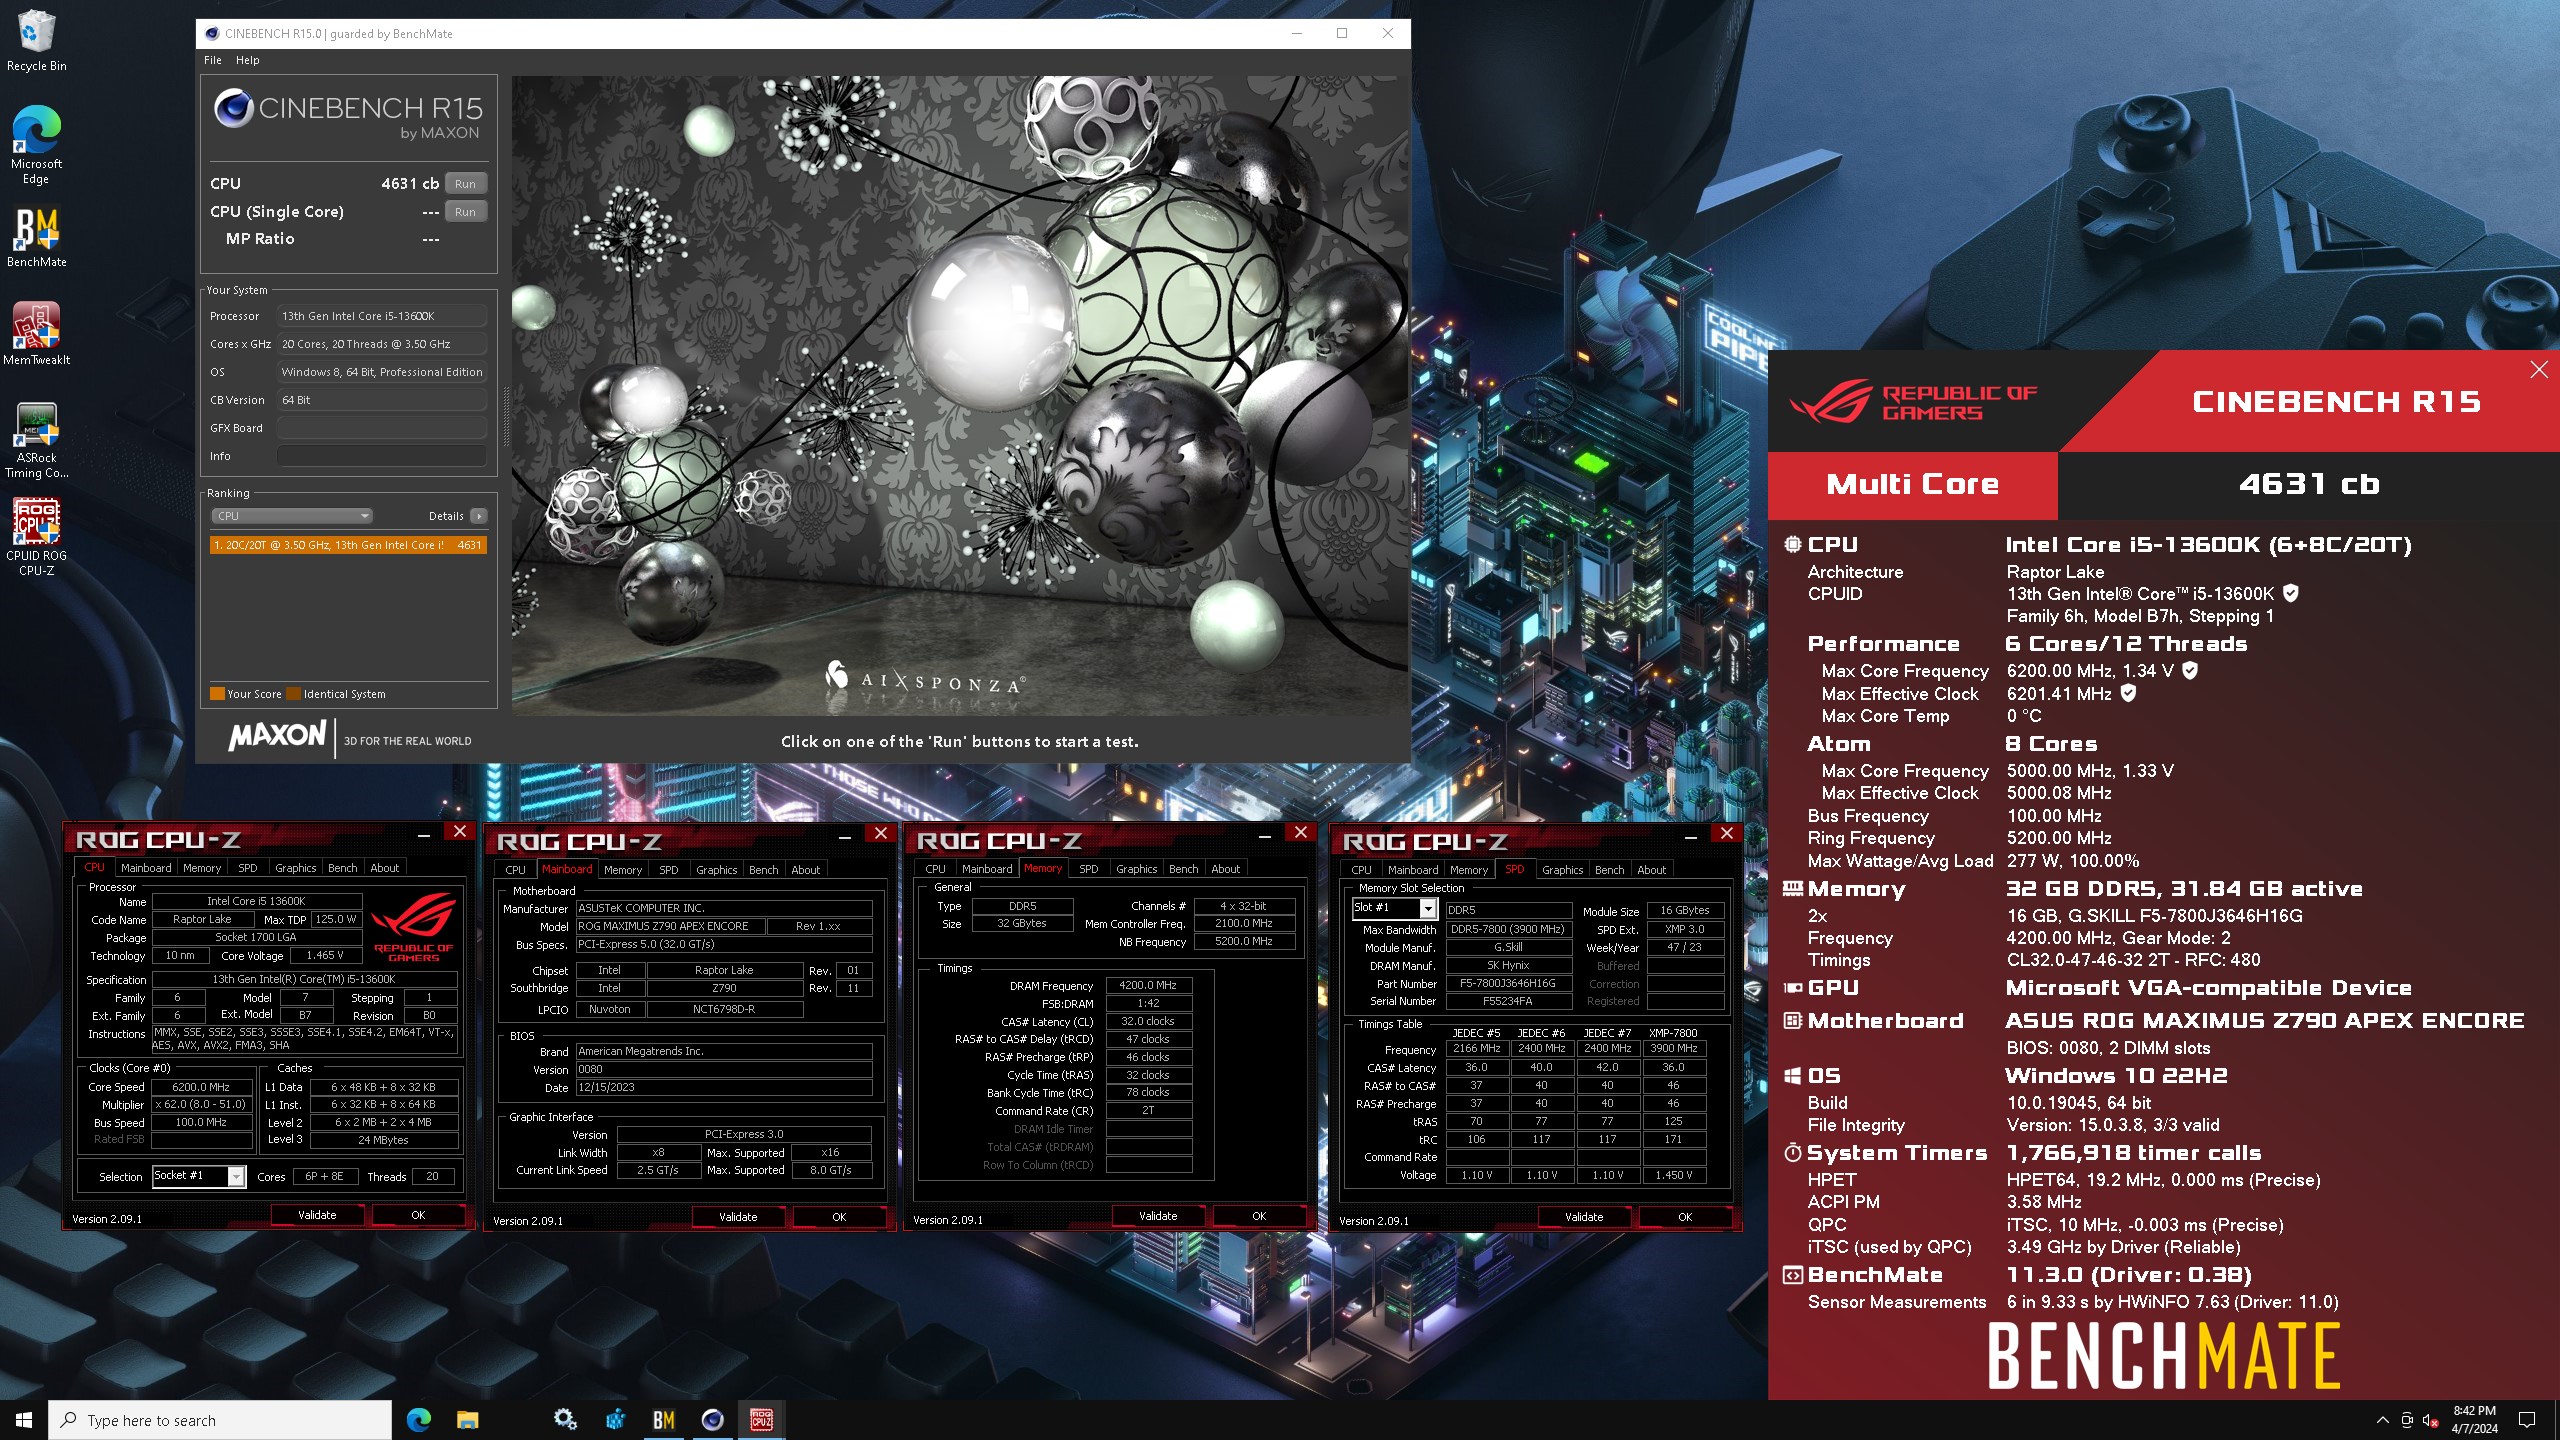Open the Socket #1 selection dropdown
This screenshot has height=1440, width=2560.
coord(198,1176)
